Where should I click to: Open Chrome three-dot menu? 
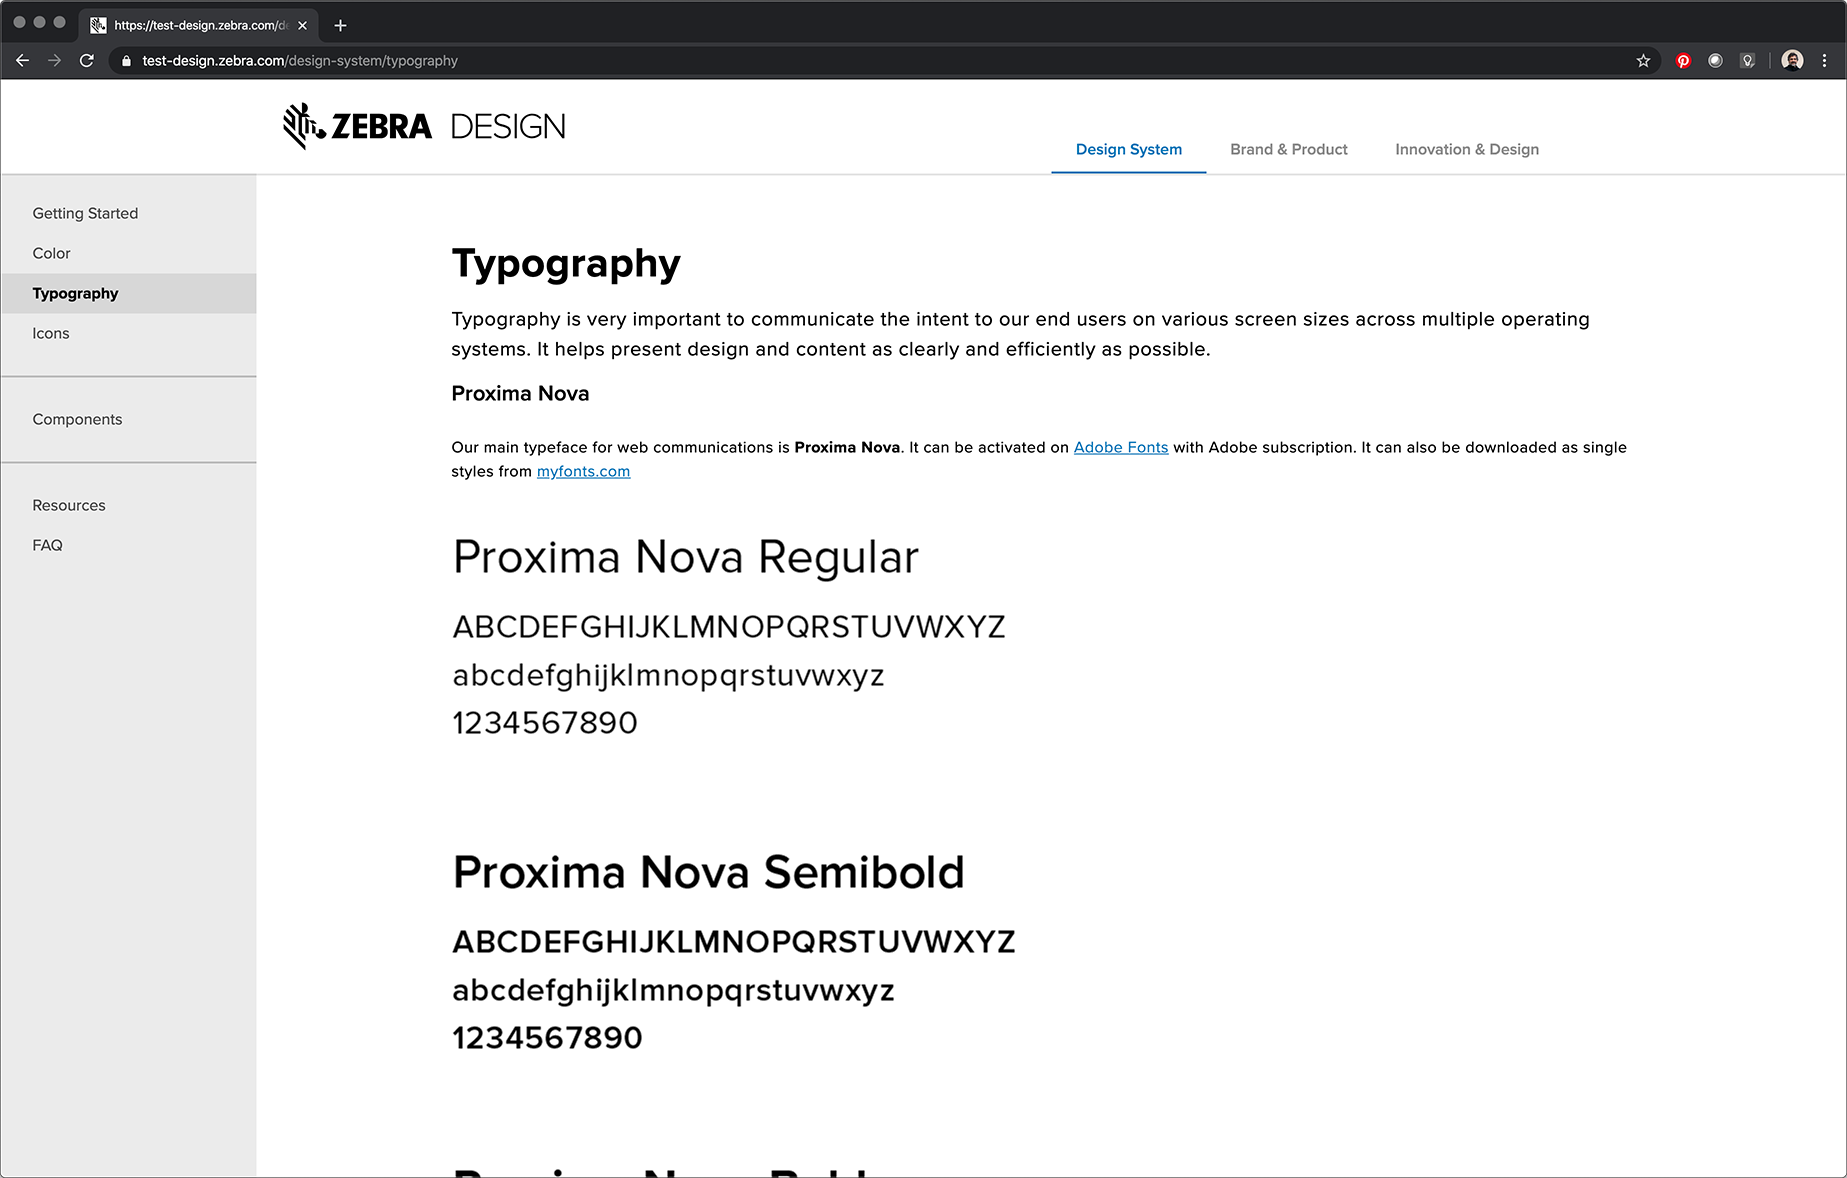click(x=1825, y=61)
